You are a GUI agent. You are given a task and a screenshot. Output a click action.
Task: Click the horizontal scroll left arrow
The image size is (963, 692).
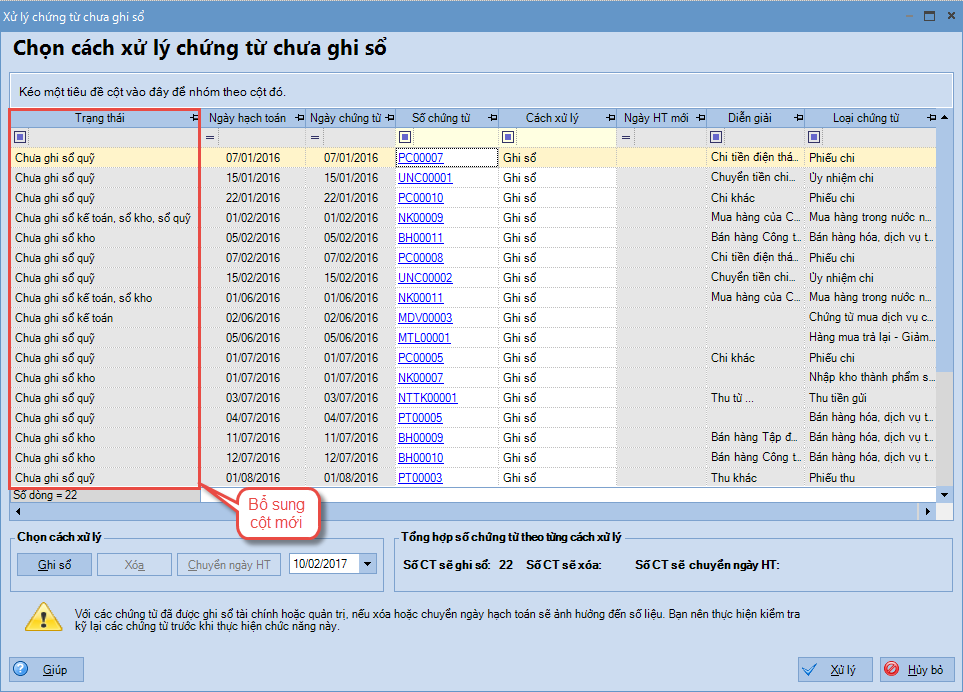point(18,511)
